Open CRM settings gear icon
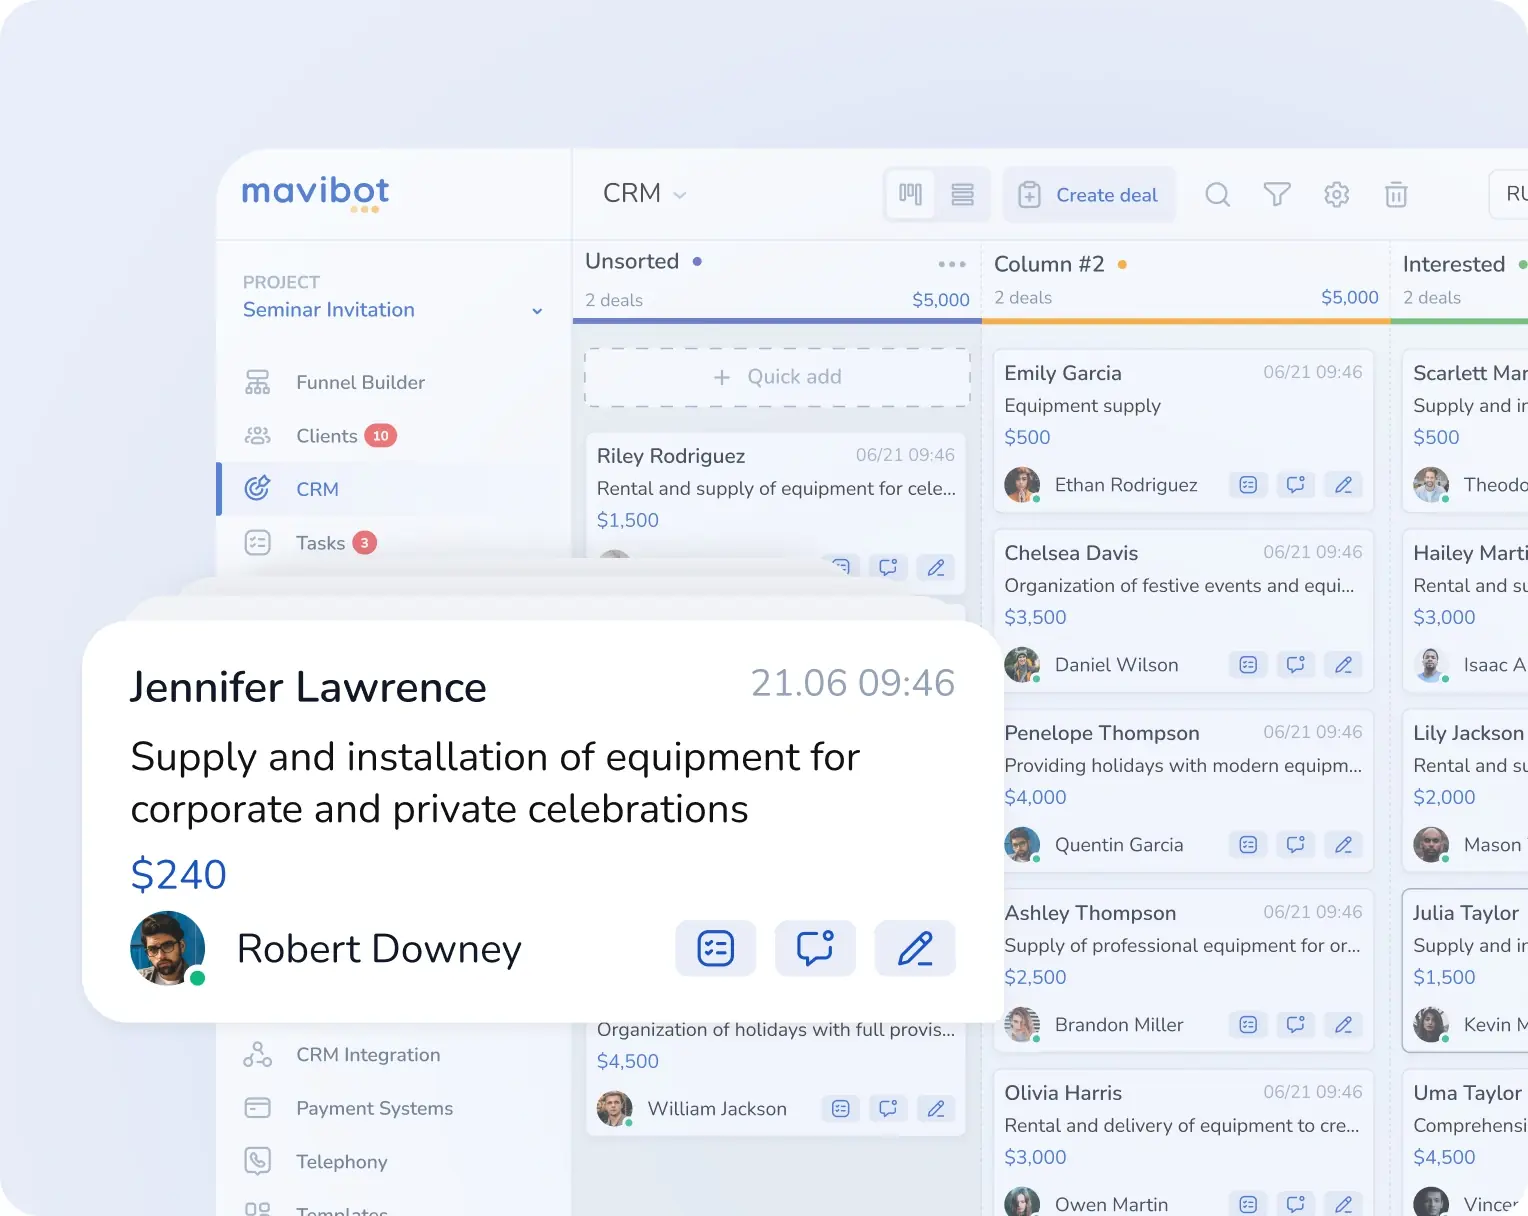Viewport: 1528px width, 1216px height. point(1337,194)
